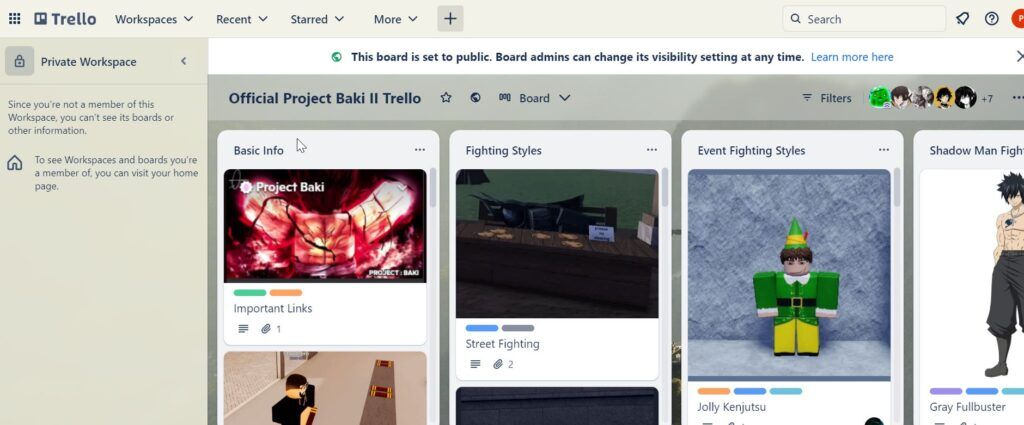The width and height of the screenshot is (1024, 425).
Task: Open the Starred dropdown menu
Action: pos(317,19)
